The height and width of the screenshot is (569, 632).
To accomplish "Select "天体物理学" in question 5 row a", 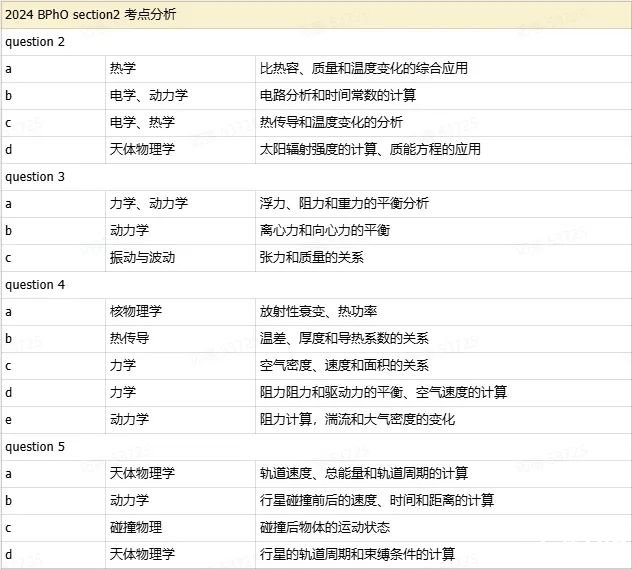I will pos(180,474).
